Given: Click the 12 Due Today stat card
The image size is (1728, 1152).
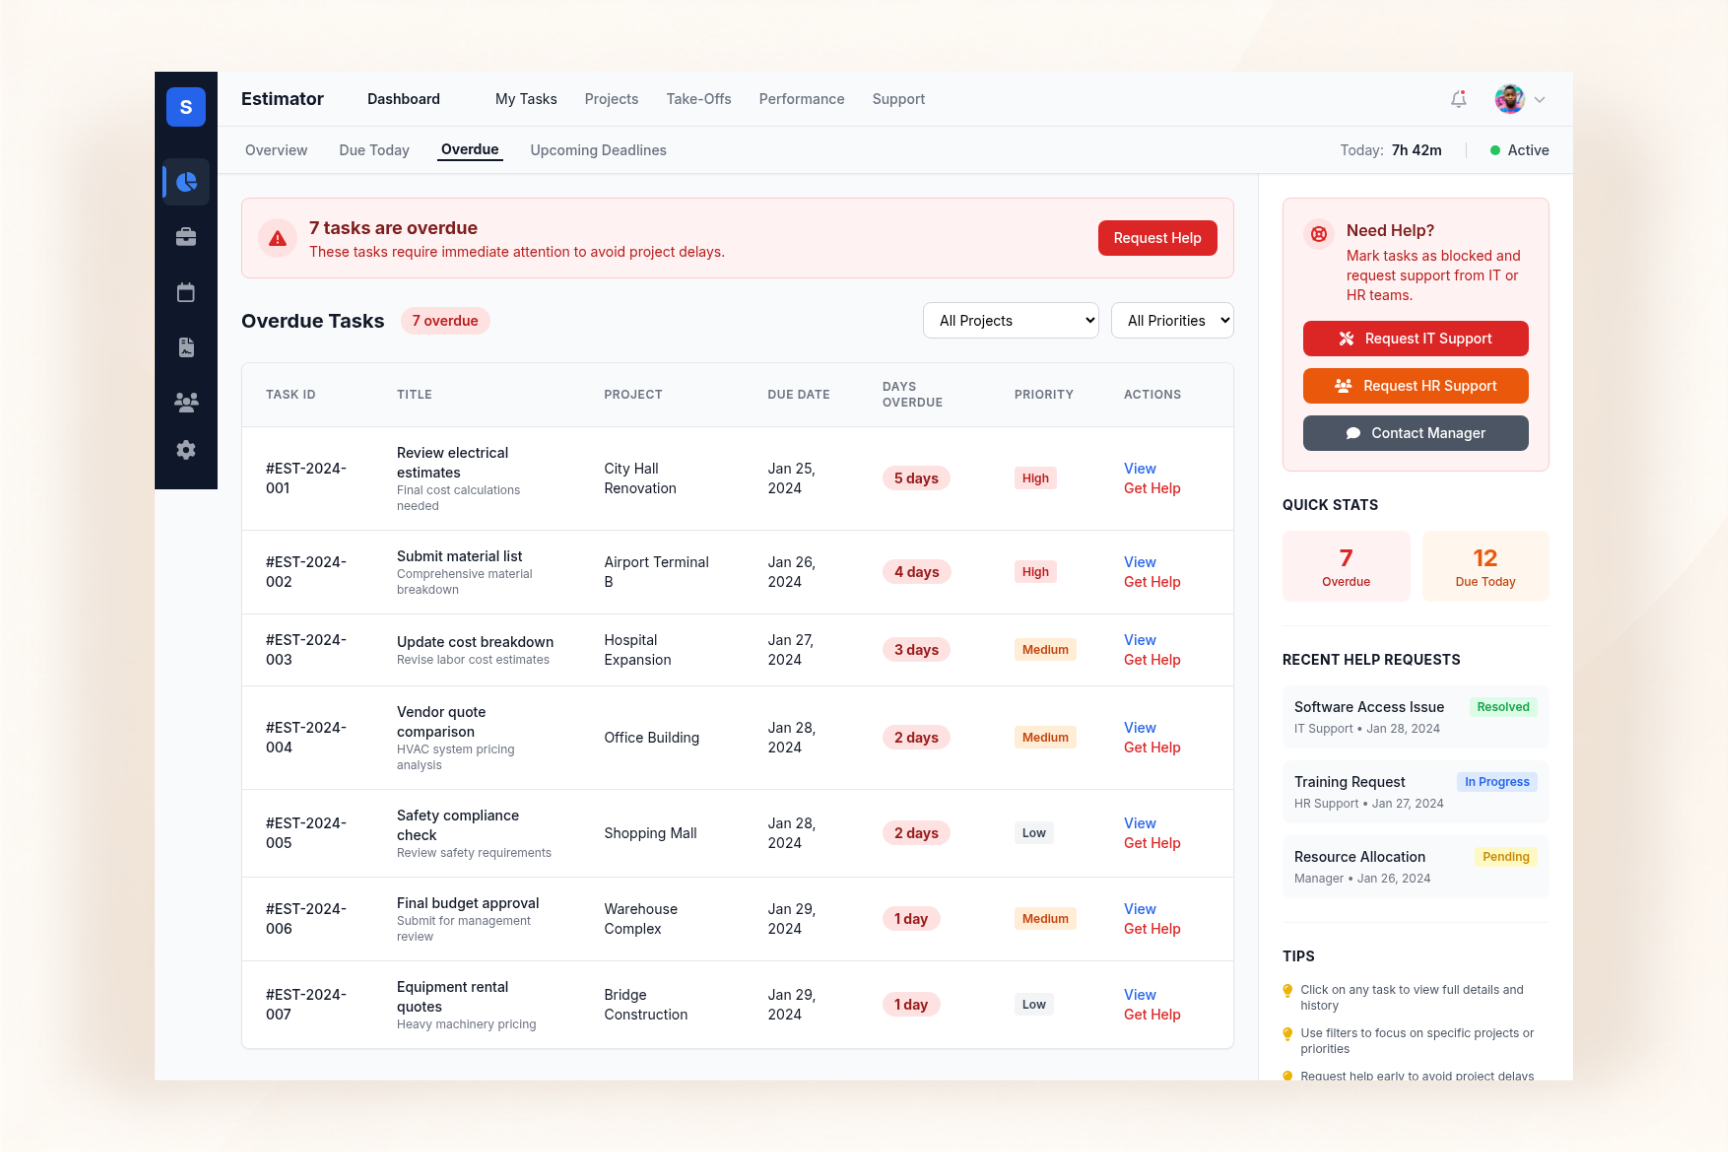Looking at the screenshot, I should (1485, 566).
